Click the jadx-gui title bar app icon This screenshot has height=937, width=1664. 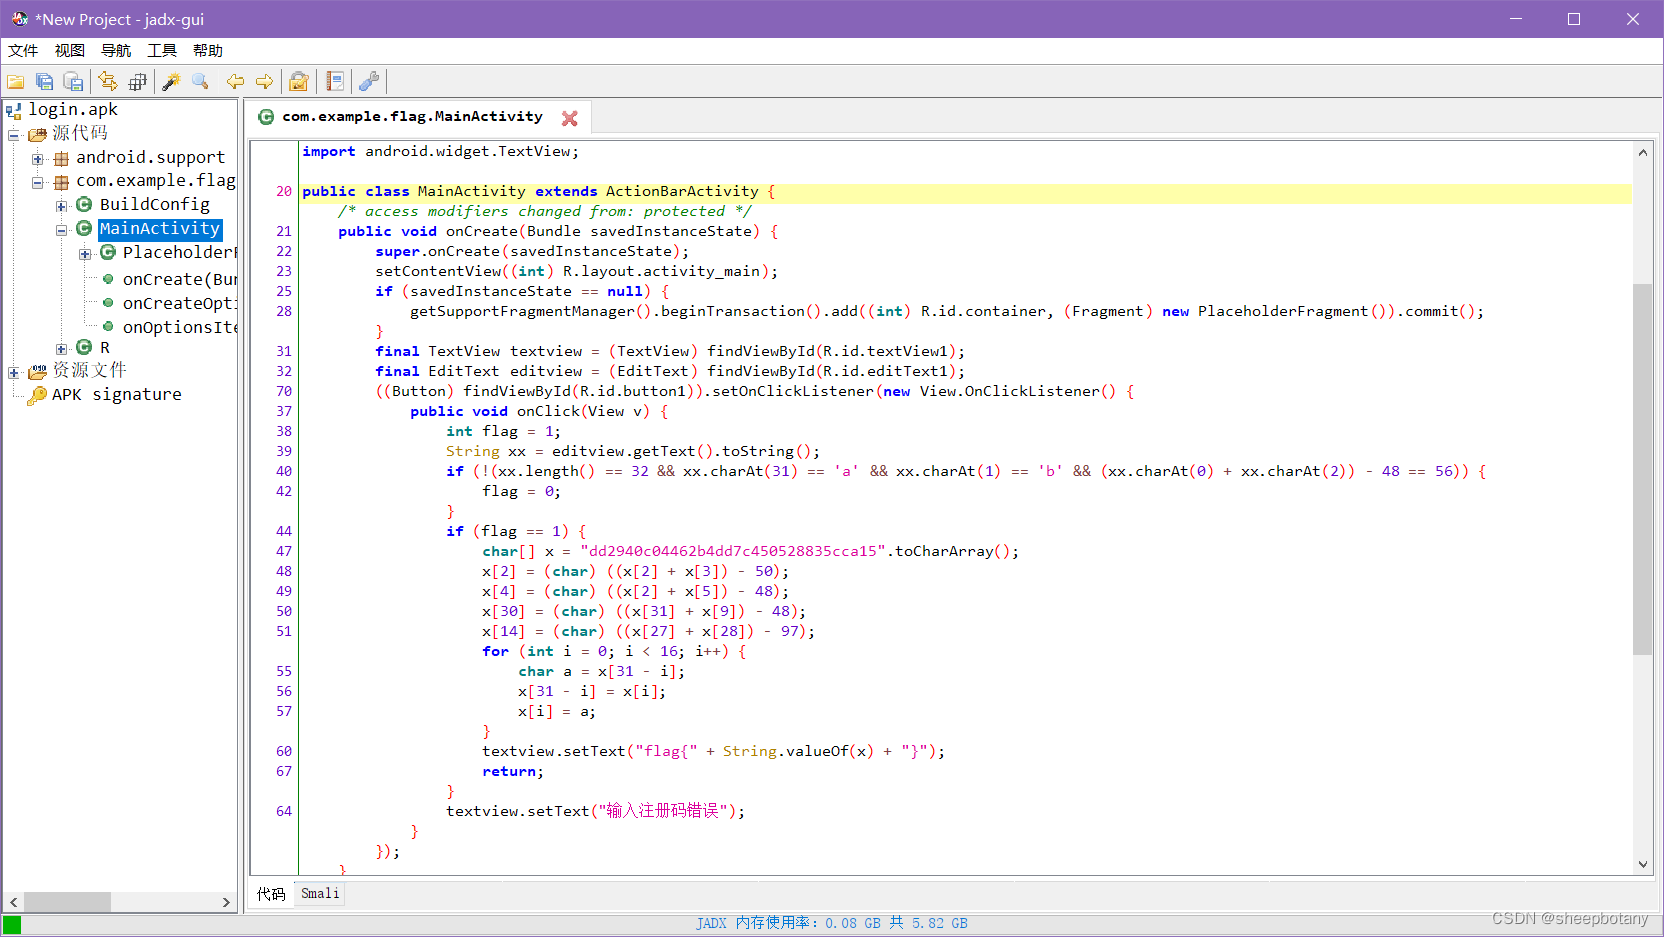(19, 19)
